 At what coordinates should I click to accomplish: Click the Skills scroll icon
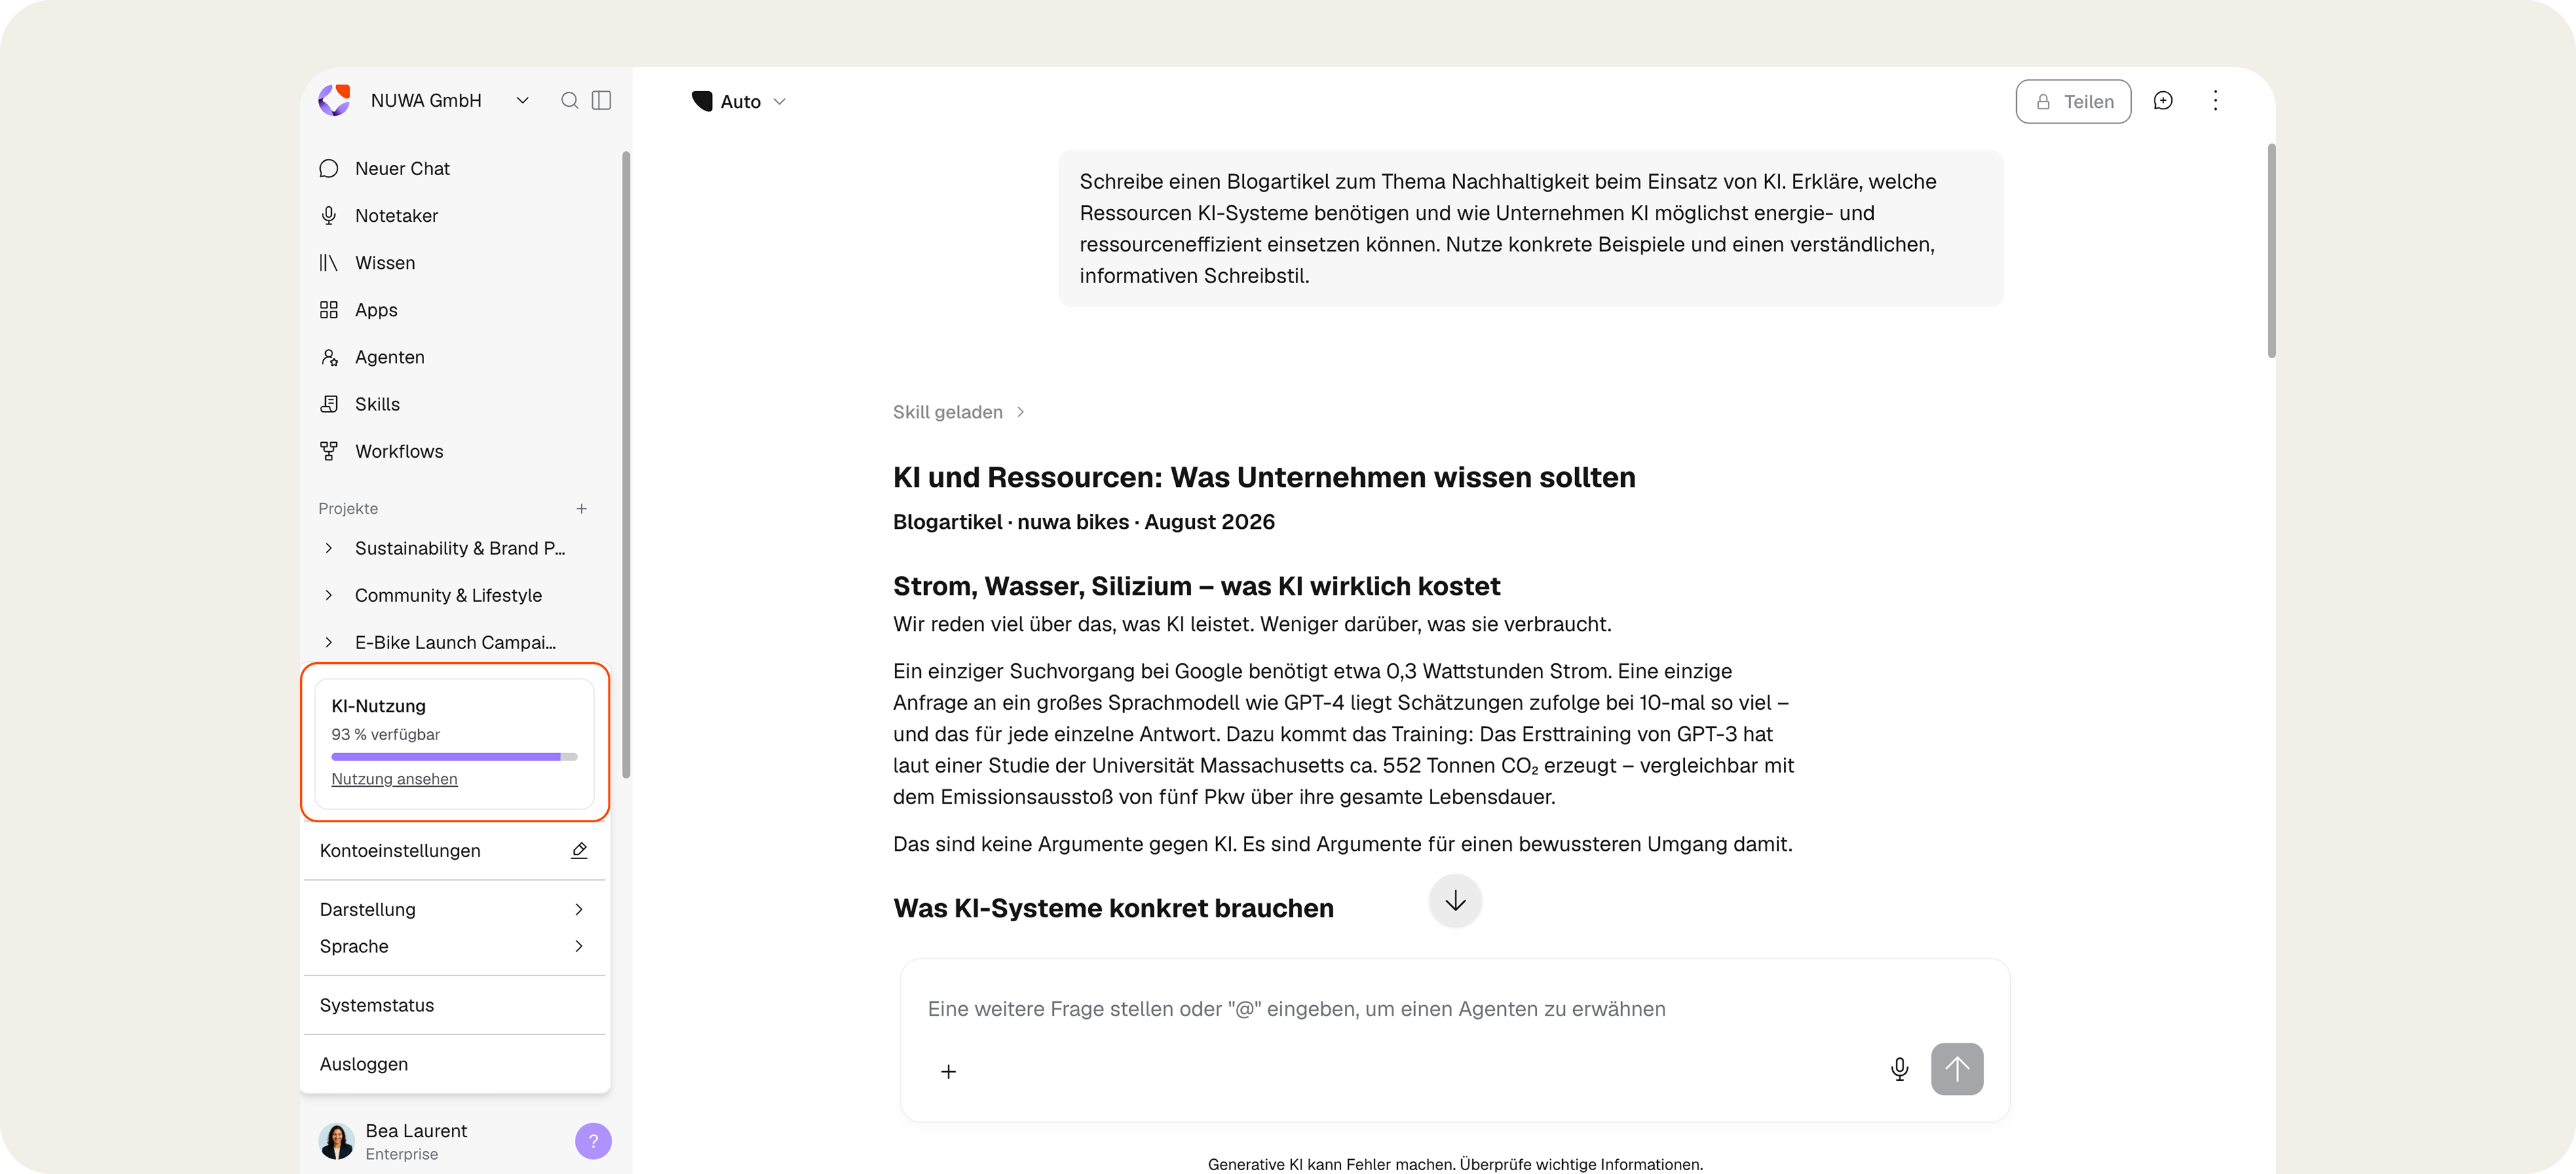tap(328, 404)
